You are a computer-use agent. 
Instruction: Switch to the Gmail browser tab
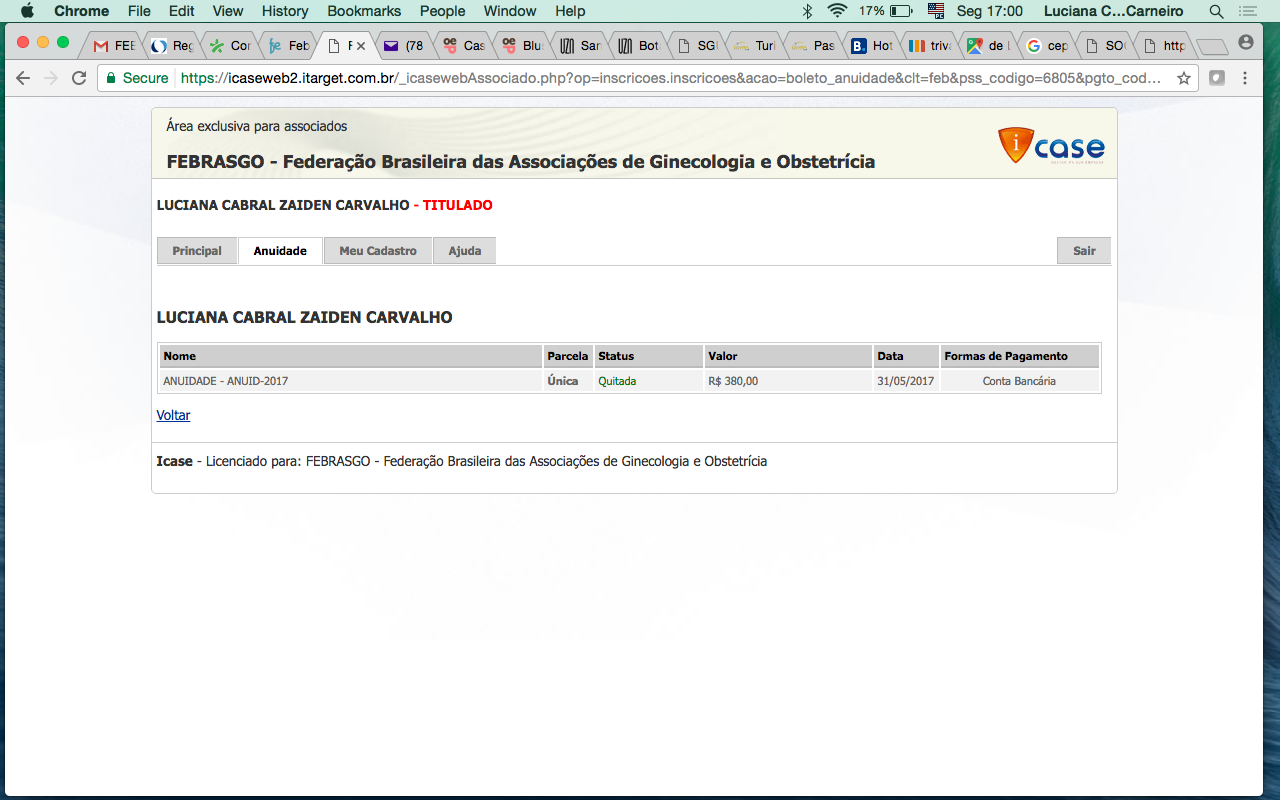tap(113, 46)
